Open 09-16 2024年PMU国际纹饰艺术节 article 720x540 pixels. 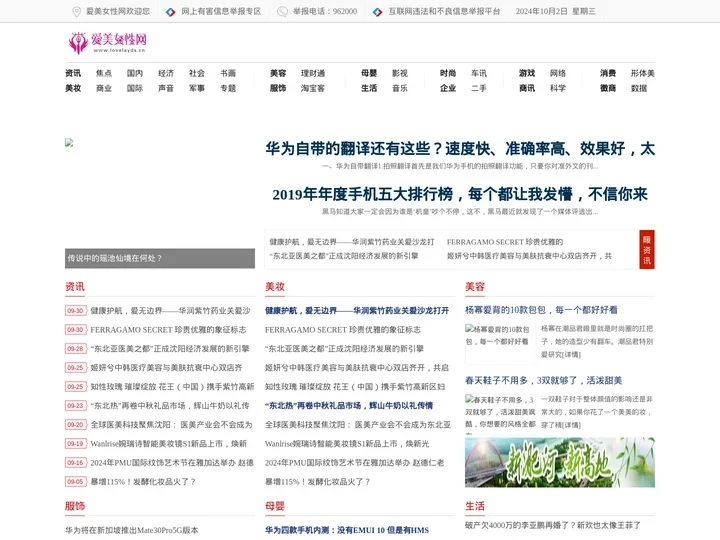[x=172, y=463]
